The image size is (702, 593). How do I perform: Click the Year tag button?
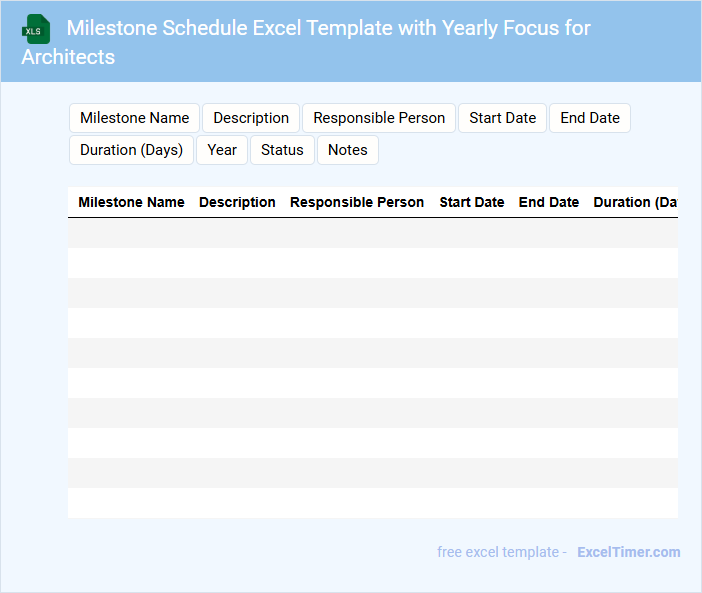(x=222, y=150)
